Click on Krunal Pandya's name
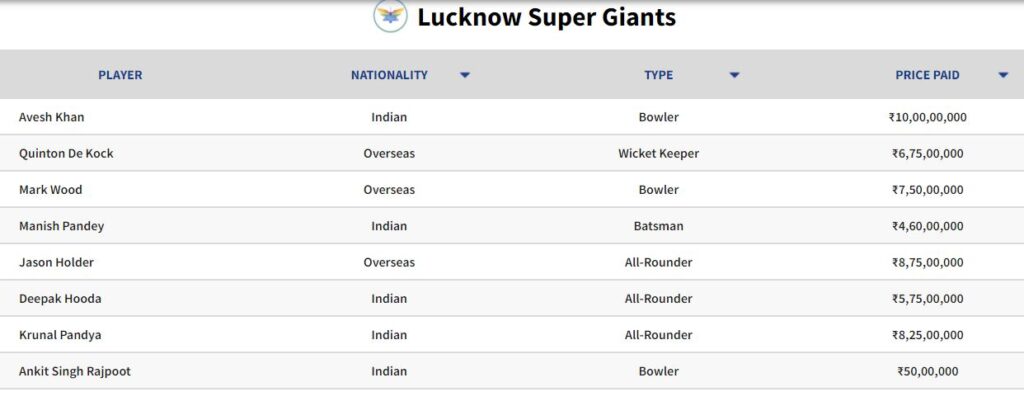Image resolution: width=1024 pixels, height=406 pixels. pyautogui.click(x=60, y=335)
